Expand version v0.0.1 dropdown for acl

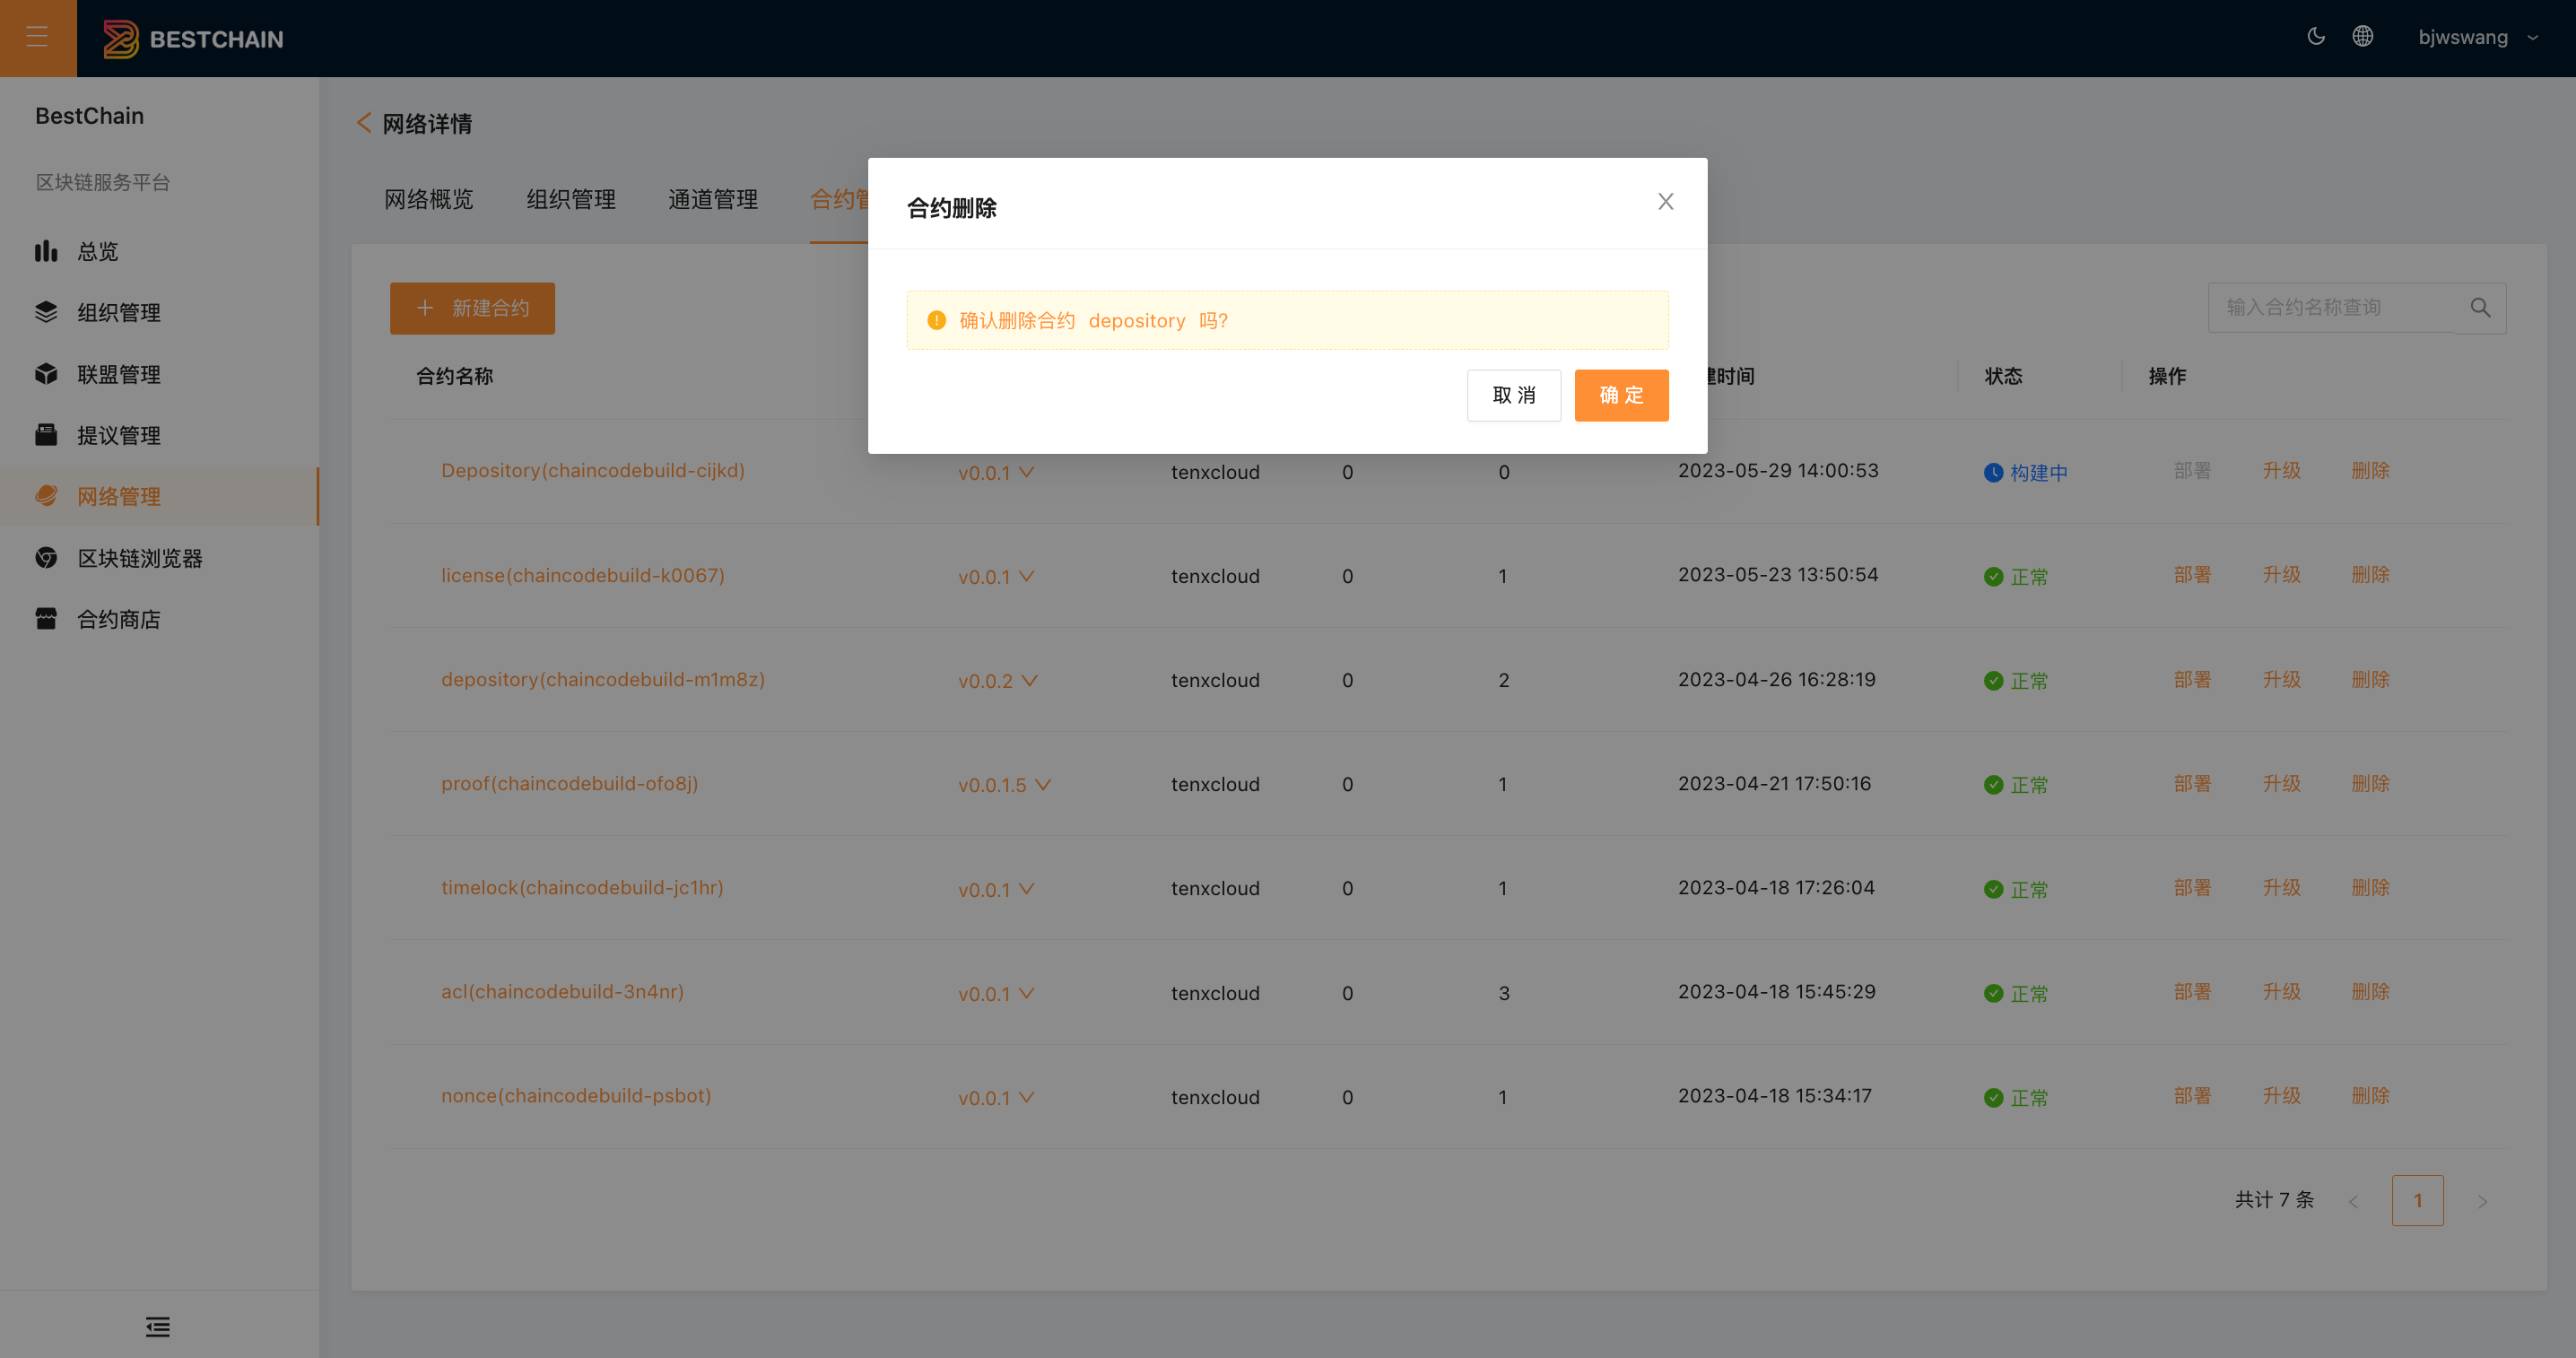point(996,993)
